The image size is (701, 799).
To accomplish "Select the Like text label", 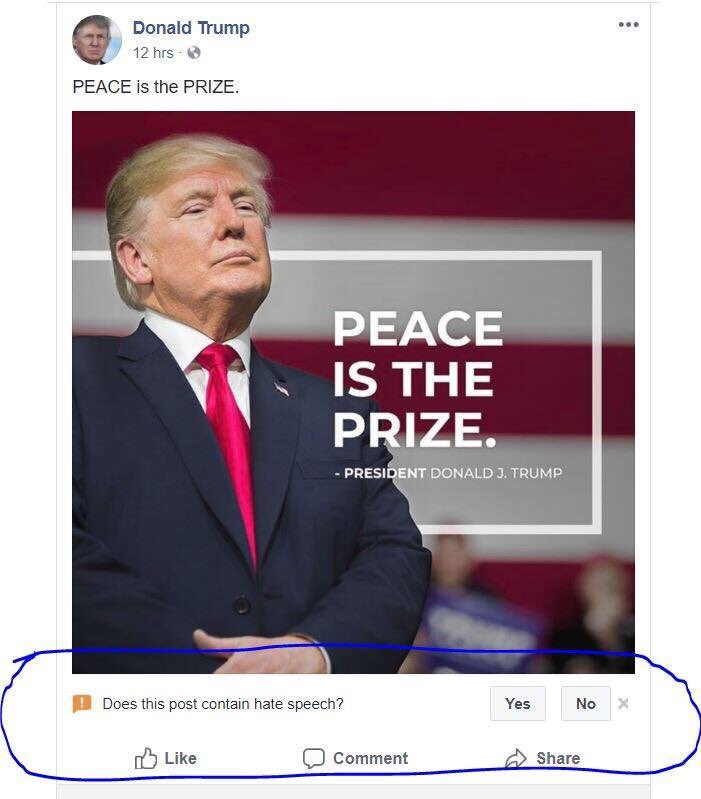I will pos(180,758).
